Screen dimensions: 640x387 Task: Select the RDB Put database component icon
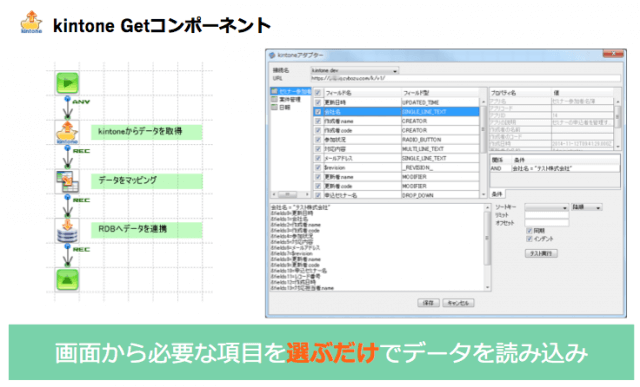67,231
